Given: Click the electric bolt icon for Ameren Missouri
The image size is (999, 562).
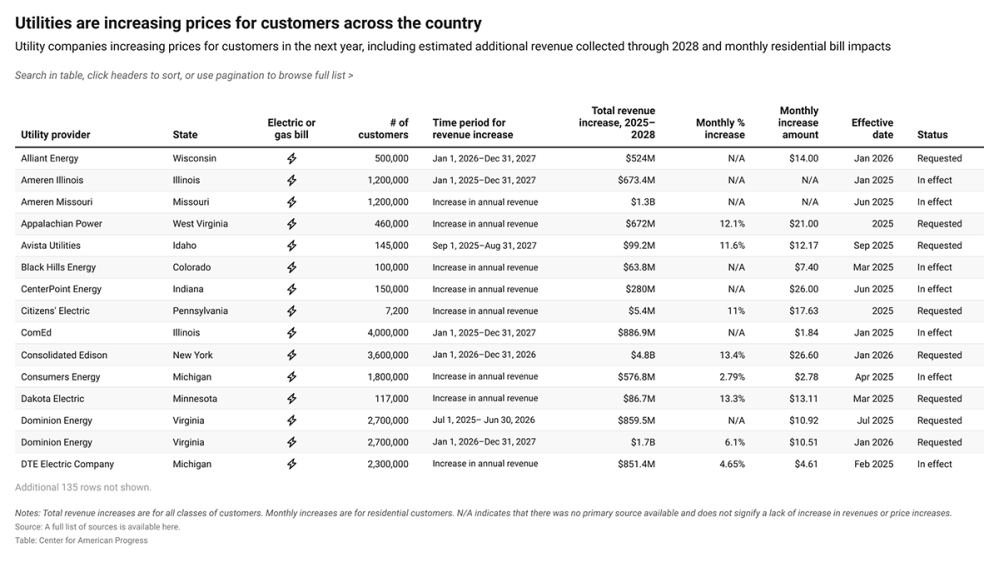Looking at the screenshot, I should coord(292,202).
